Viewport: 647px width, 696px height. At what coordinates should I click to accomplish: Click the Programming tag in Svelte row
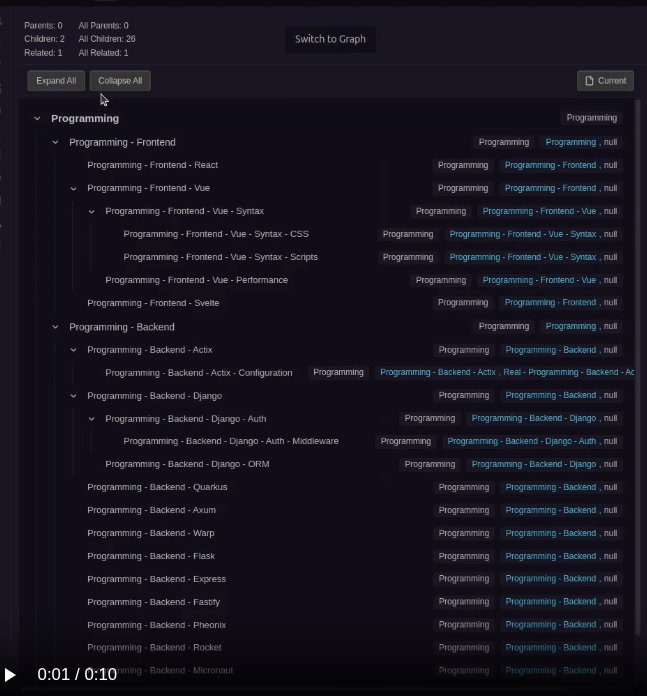(x=463, y=303)
